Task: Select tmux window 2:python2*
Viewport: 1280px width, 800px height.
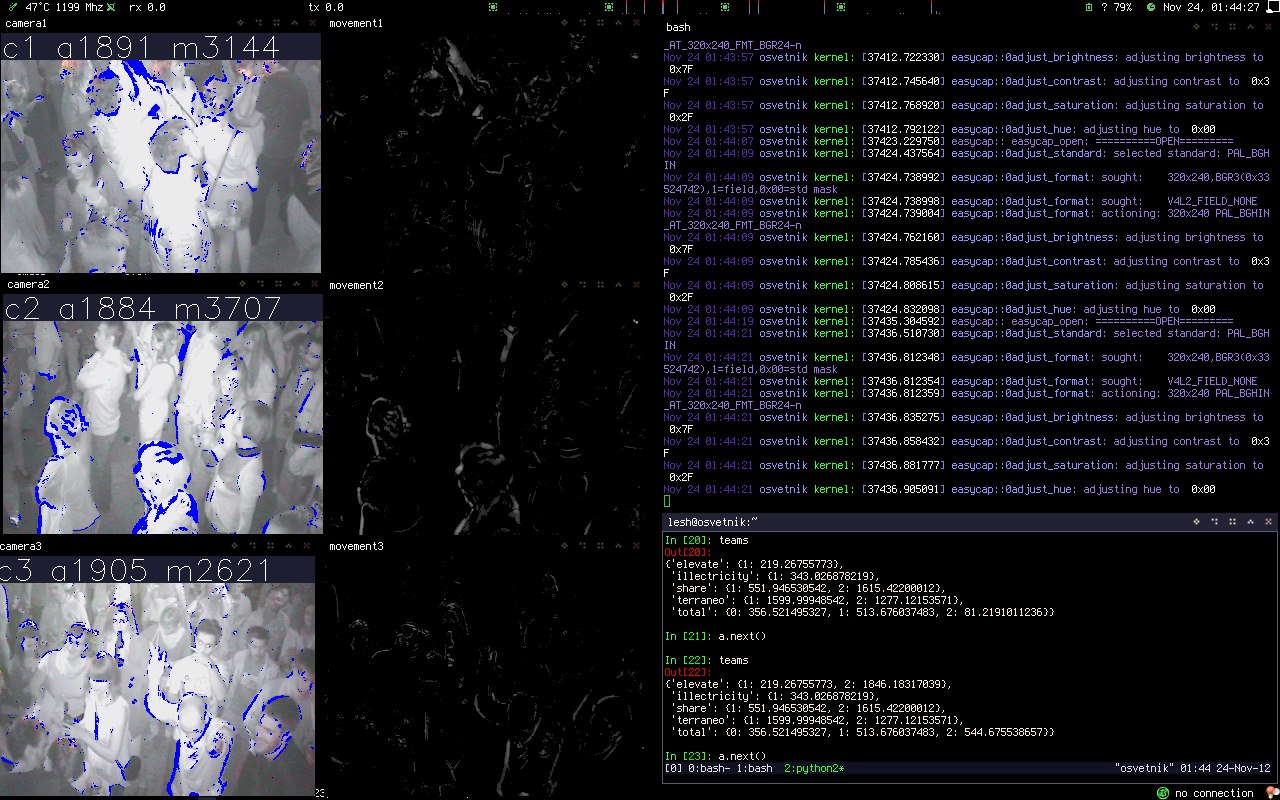Action: point(814,768)
